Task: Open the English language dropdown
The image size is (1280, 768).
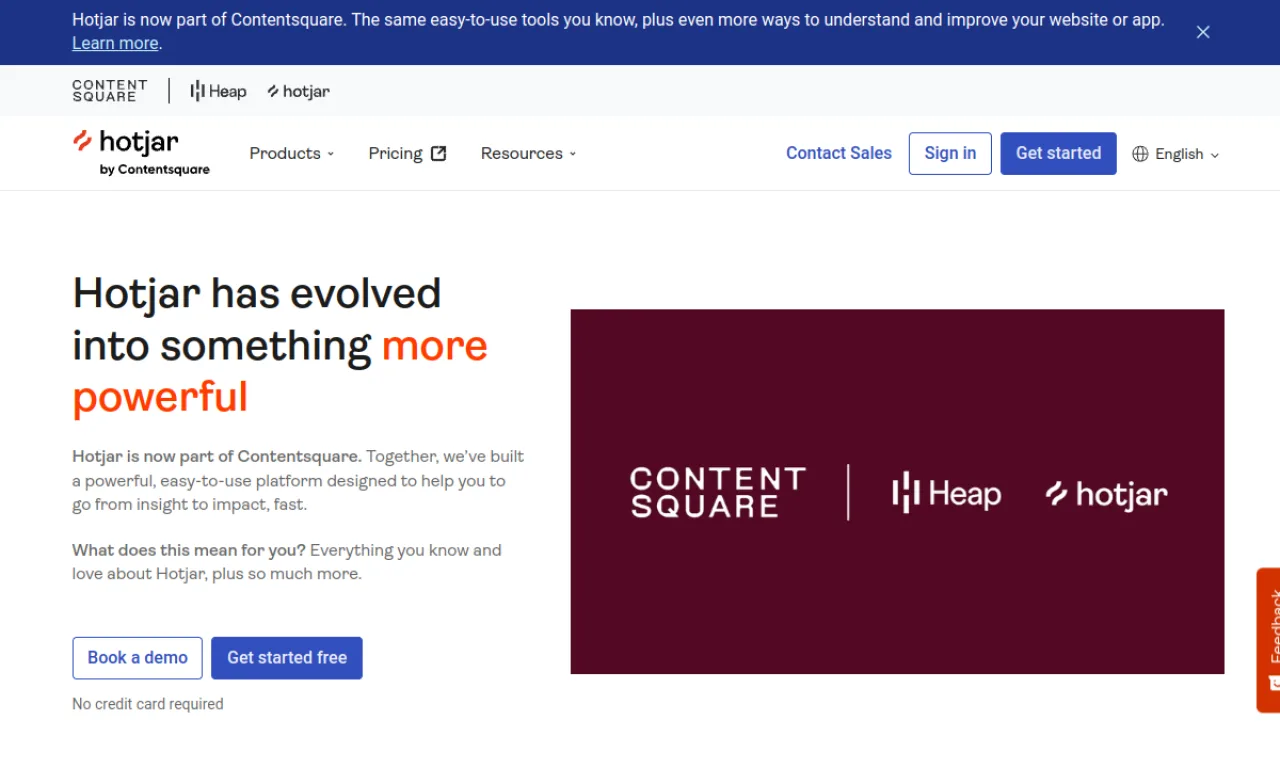Action: [1176, 154]
